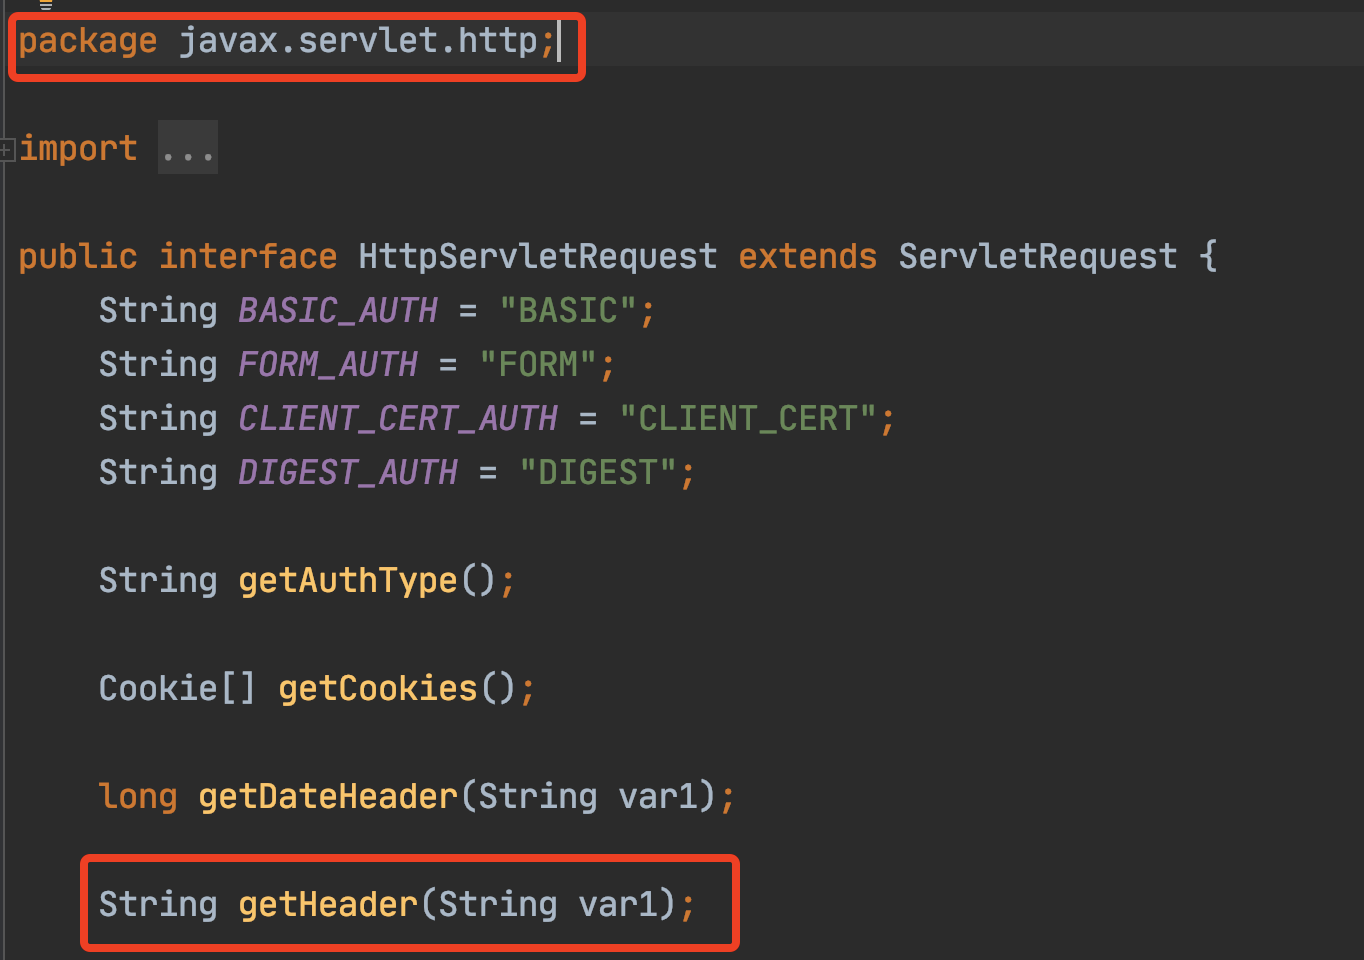Click the CLIENT_CERT_AUTH constant
The height and width of the screenshot is (960, 1364).
tap(398, 419)
